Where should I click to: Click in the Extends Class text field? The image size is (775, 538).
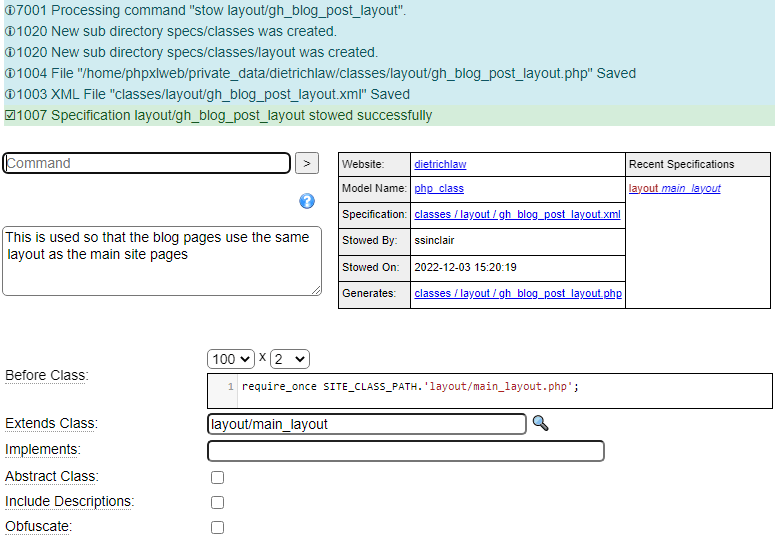pyautogui.click(x=366, y=424)
